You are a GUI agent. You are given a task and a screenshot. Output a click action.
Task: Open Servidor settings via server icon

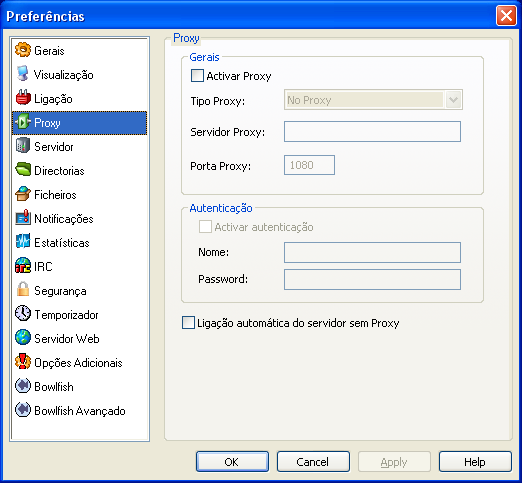[x=23, y=146]
